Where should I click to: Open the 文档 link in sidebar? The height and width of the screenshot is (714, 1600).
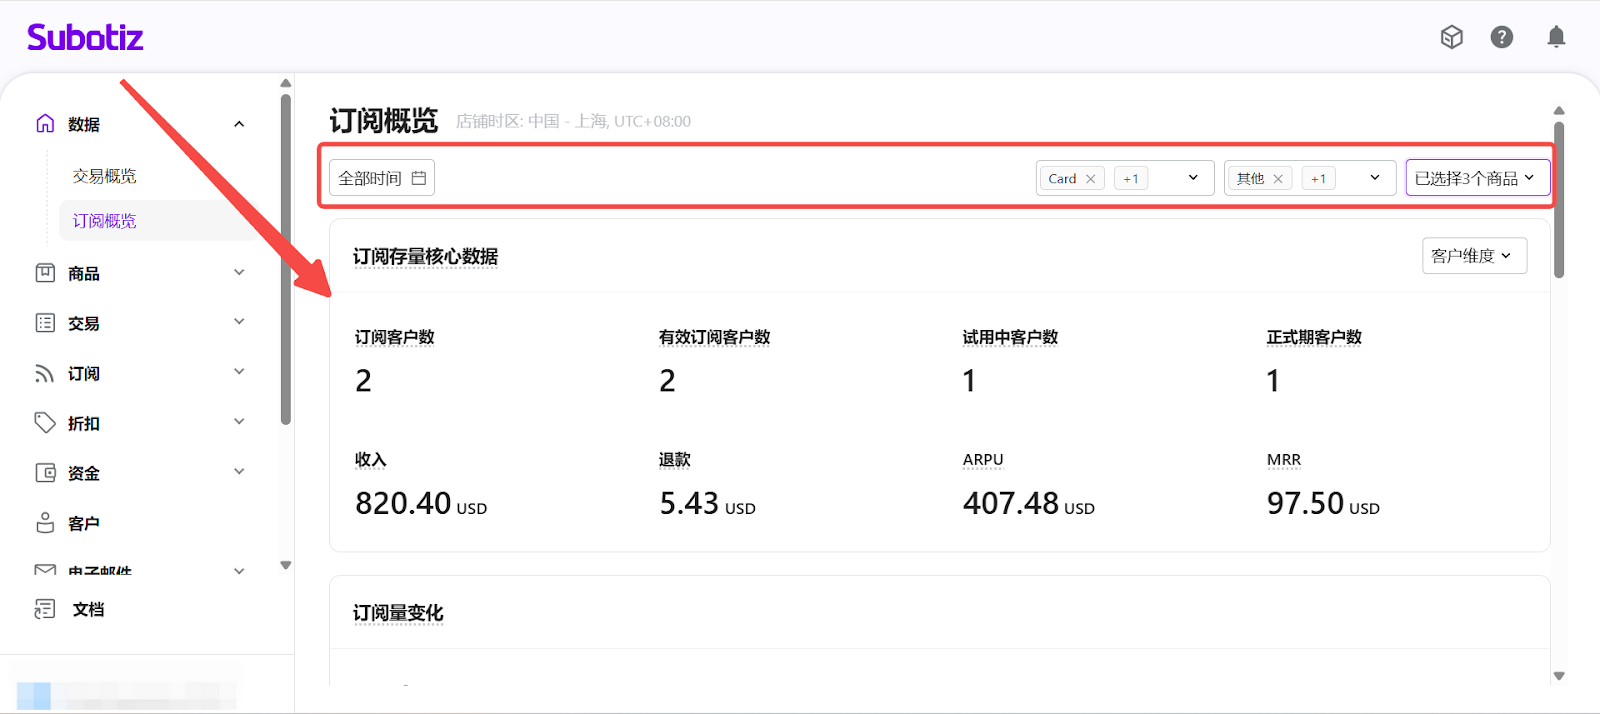[88, 609]
